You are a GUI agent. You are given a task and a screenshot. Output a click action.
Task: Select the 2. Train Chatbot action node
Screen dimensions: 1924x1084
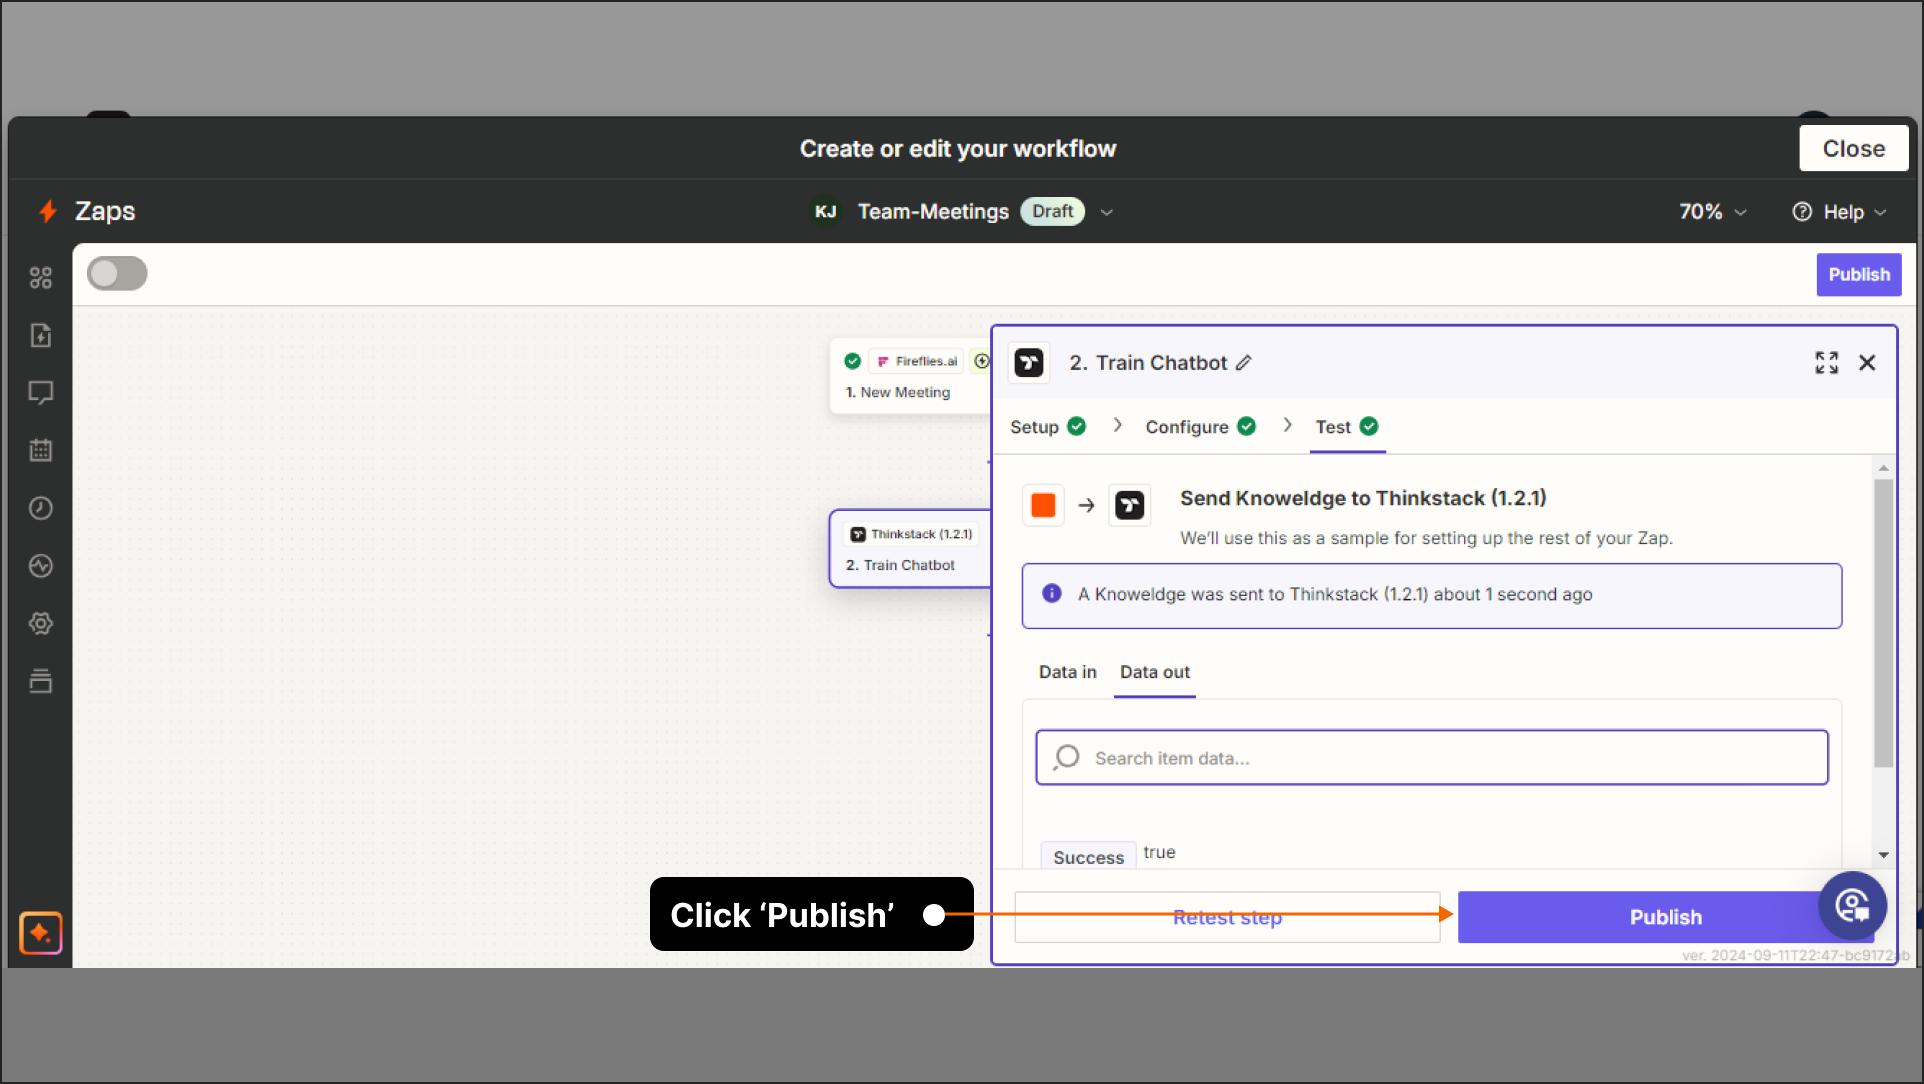tap(910, 549)
